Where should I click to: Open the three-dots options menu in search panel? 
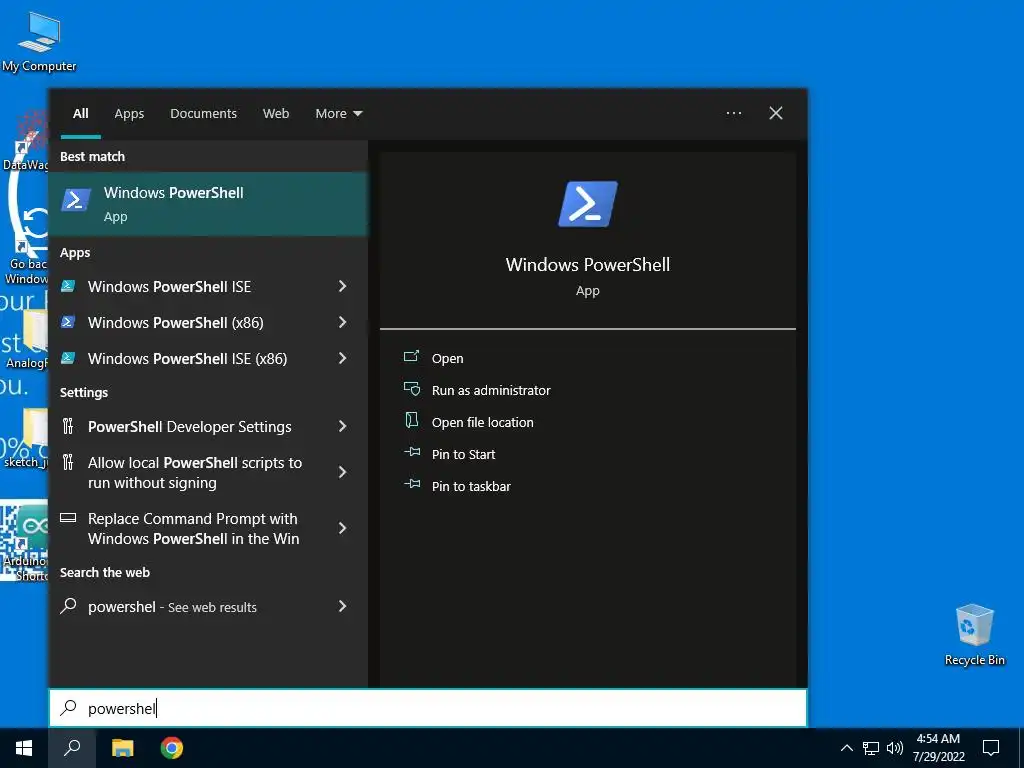pos(733,113)
